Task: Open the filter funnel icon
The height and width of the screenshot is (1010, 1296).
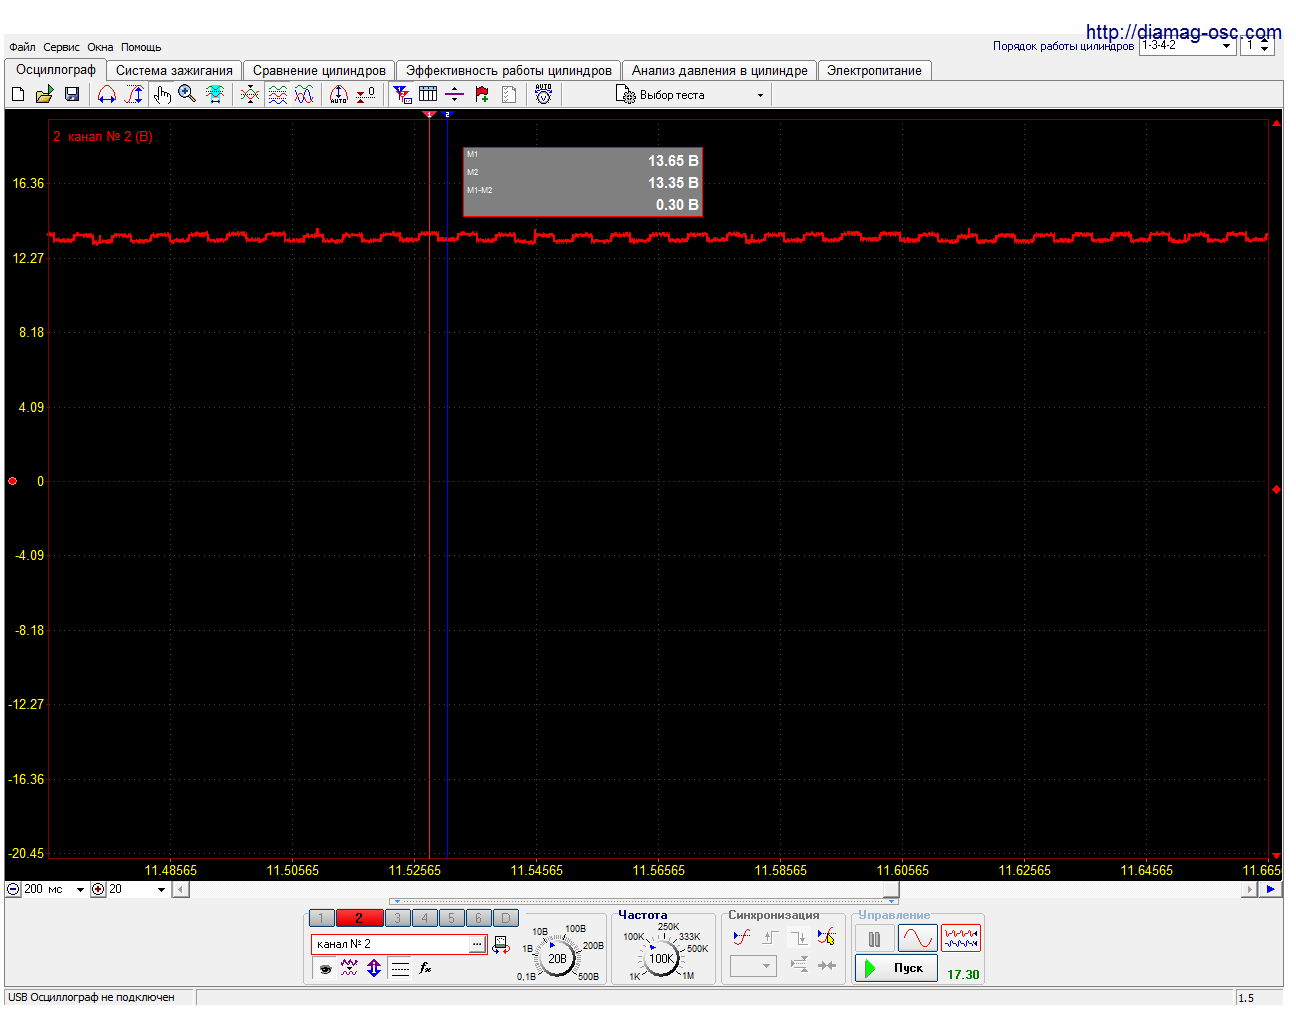Action: coord(402,94)
